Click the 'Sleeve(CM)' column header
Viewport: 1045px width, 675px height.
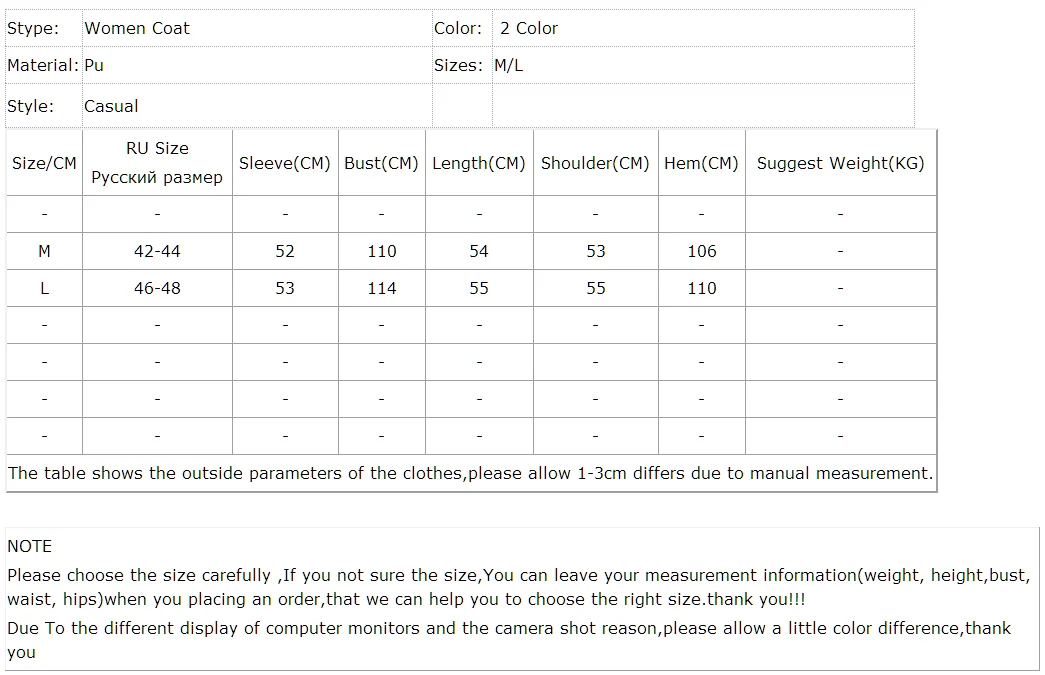285,163
